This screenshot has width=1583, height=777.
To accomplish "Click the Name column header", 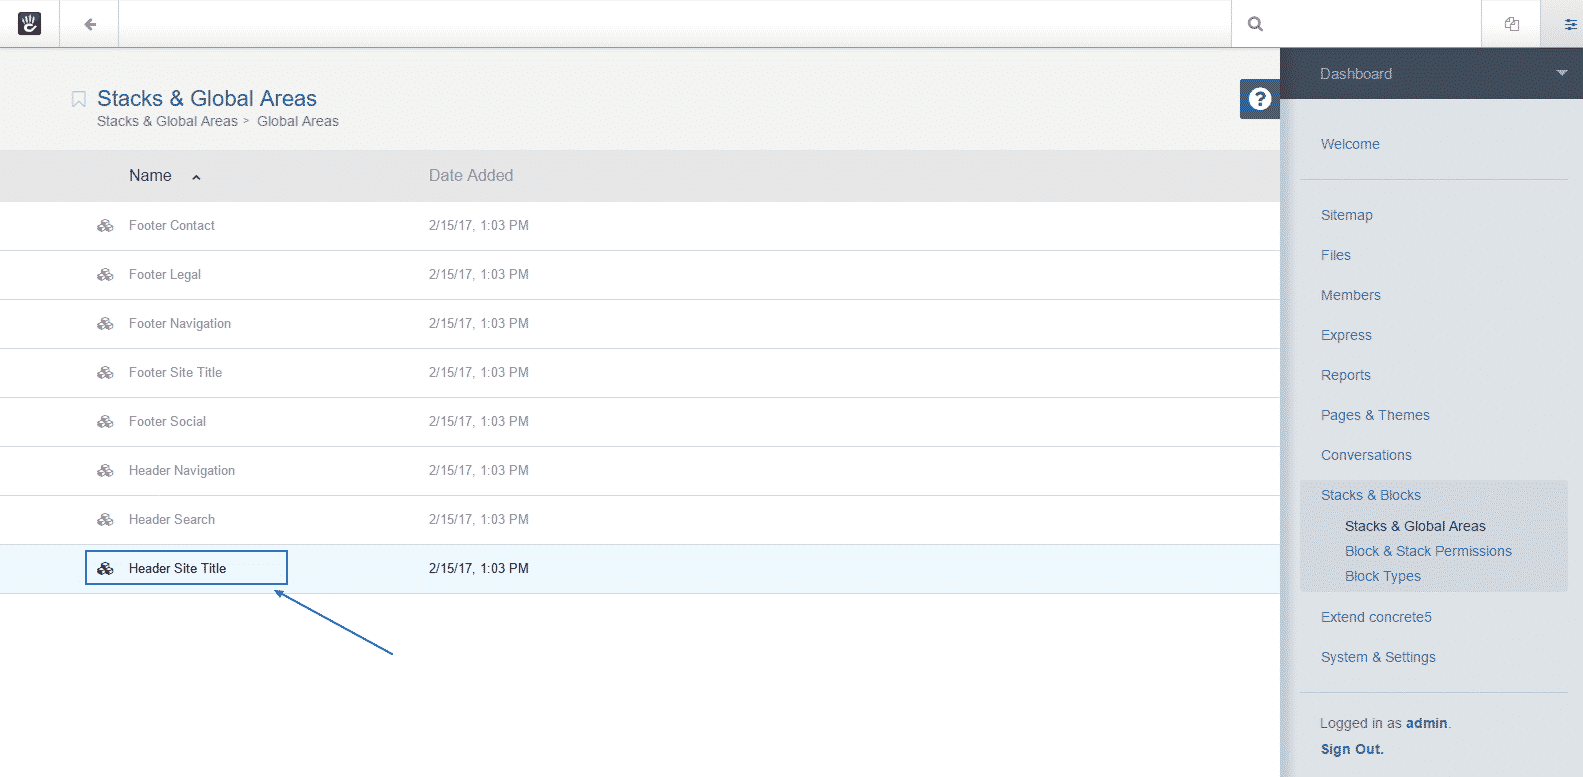I will pos(150,175).
